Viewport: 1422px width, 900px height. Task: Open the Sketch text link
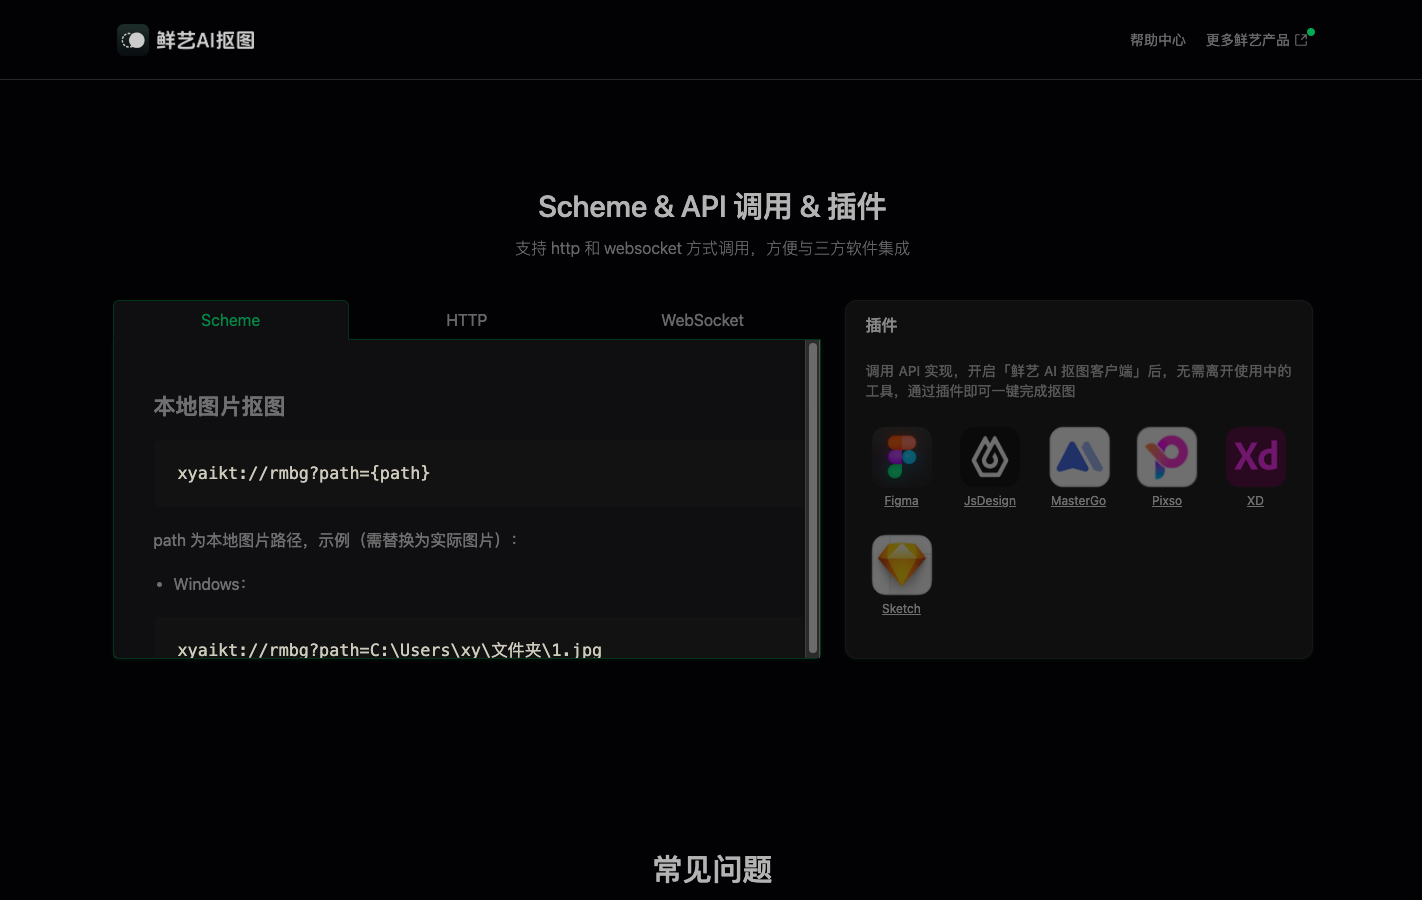tap(901, 608)
